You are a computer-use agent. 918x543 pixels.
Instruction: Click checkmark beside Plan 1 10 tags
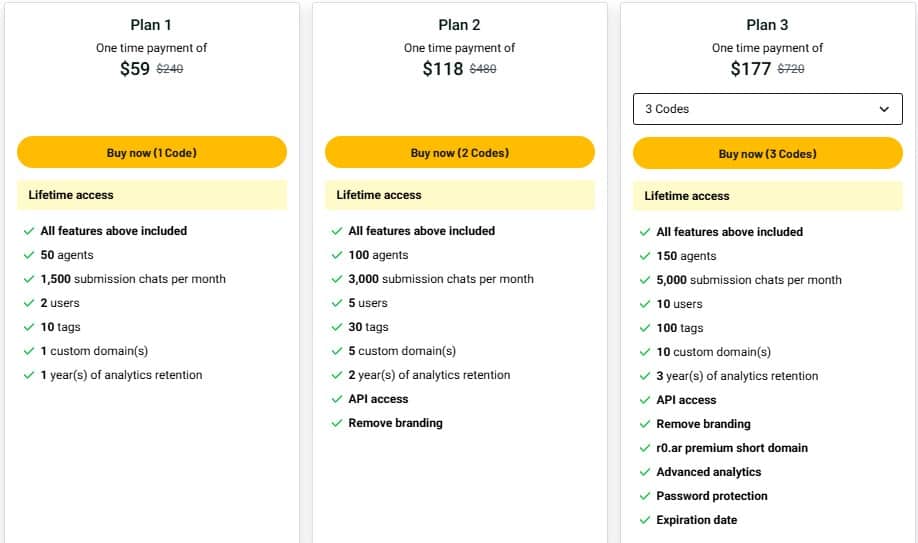pos(29,327)
